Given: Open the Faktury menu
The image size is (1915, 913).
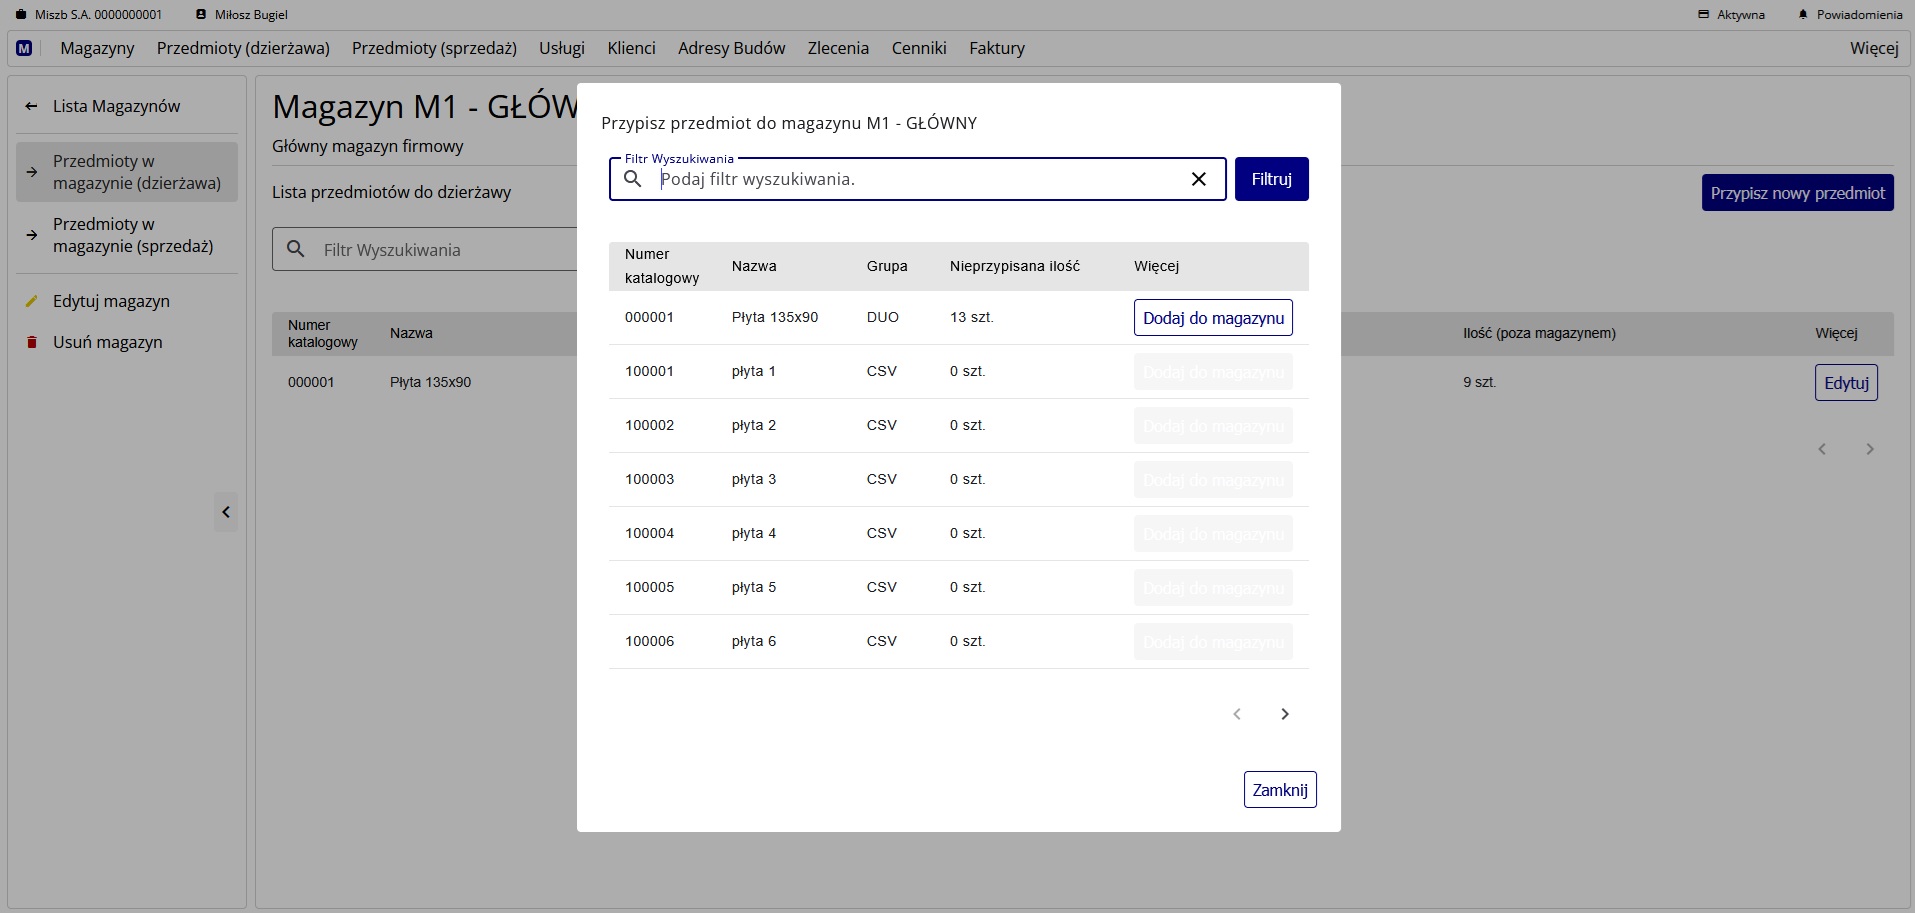Looking at the screenshot, I should coord(996,48).
